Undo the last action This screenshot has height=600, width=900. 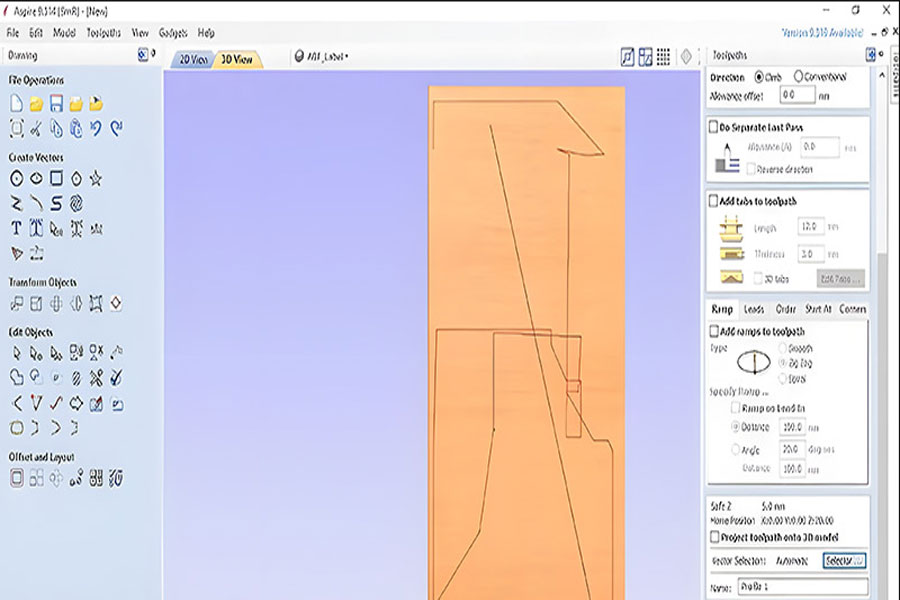[96, 128]
